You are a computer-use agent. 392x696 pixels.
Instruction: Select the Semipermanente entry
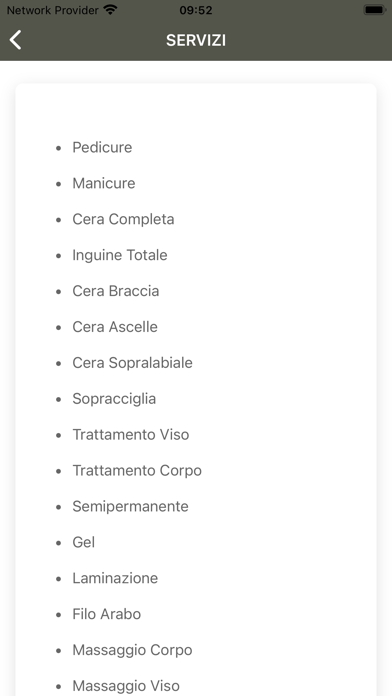pyautogui.click(x=131, y=506)
